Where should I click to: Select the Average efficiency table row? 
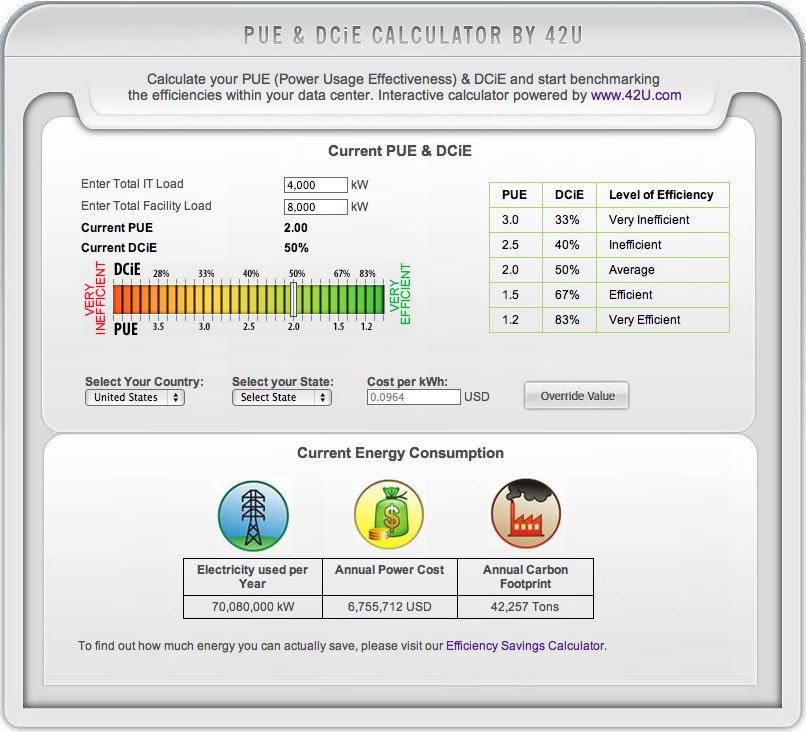(x=609, y=270)
